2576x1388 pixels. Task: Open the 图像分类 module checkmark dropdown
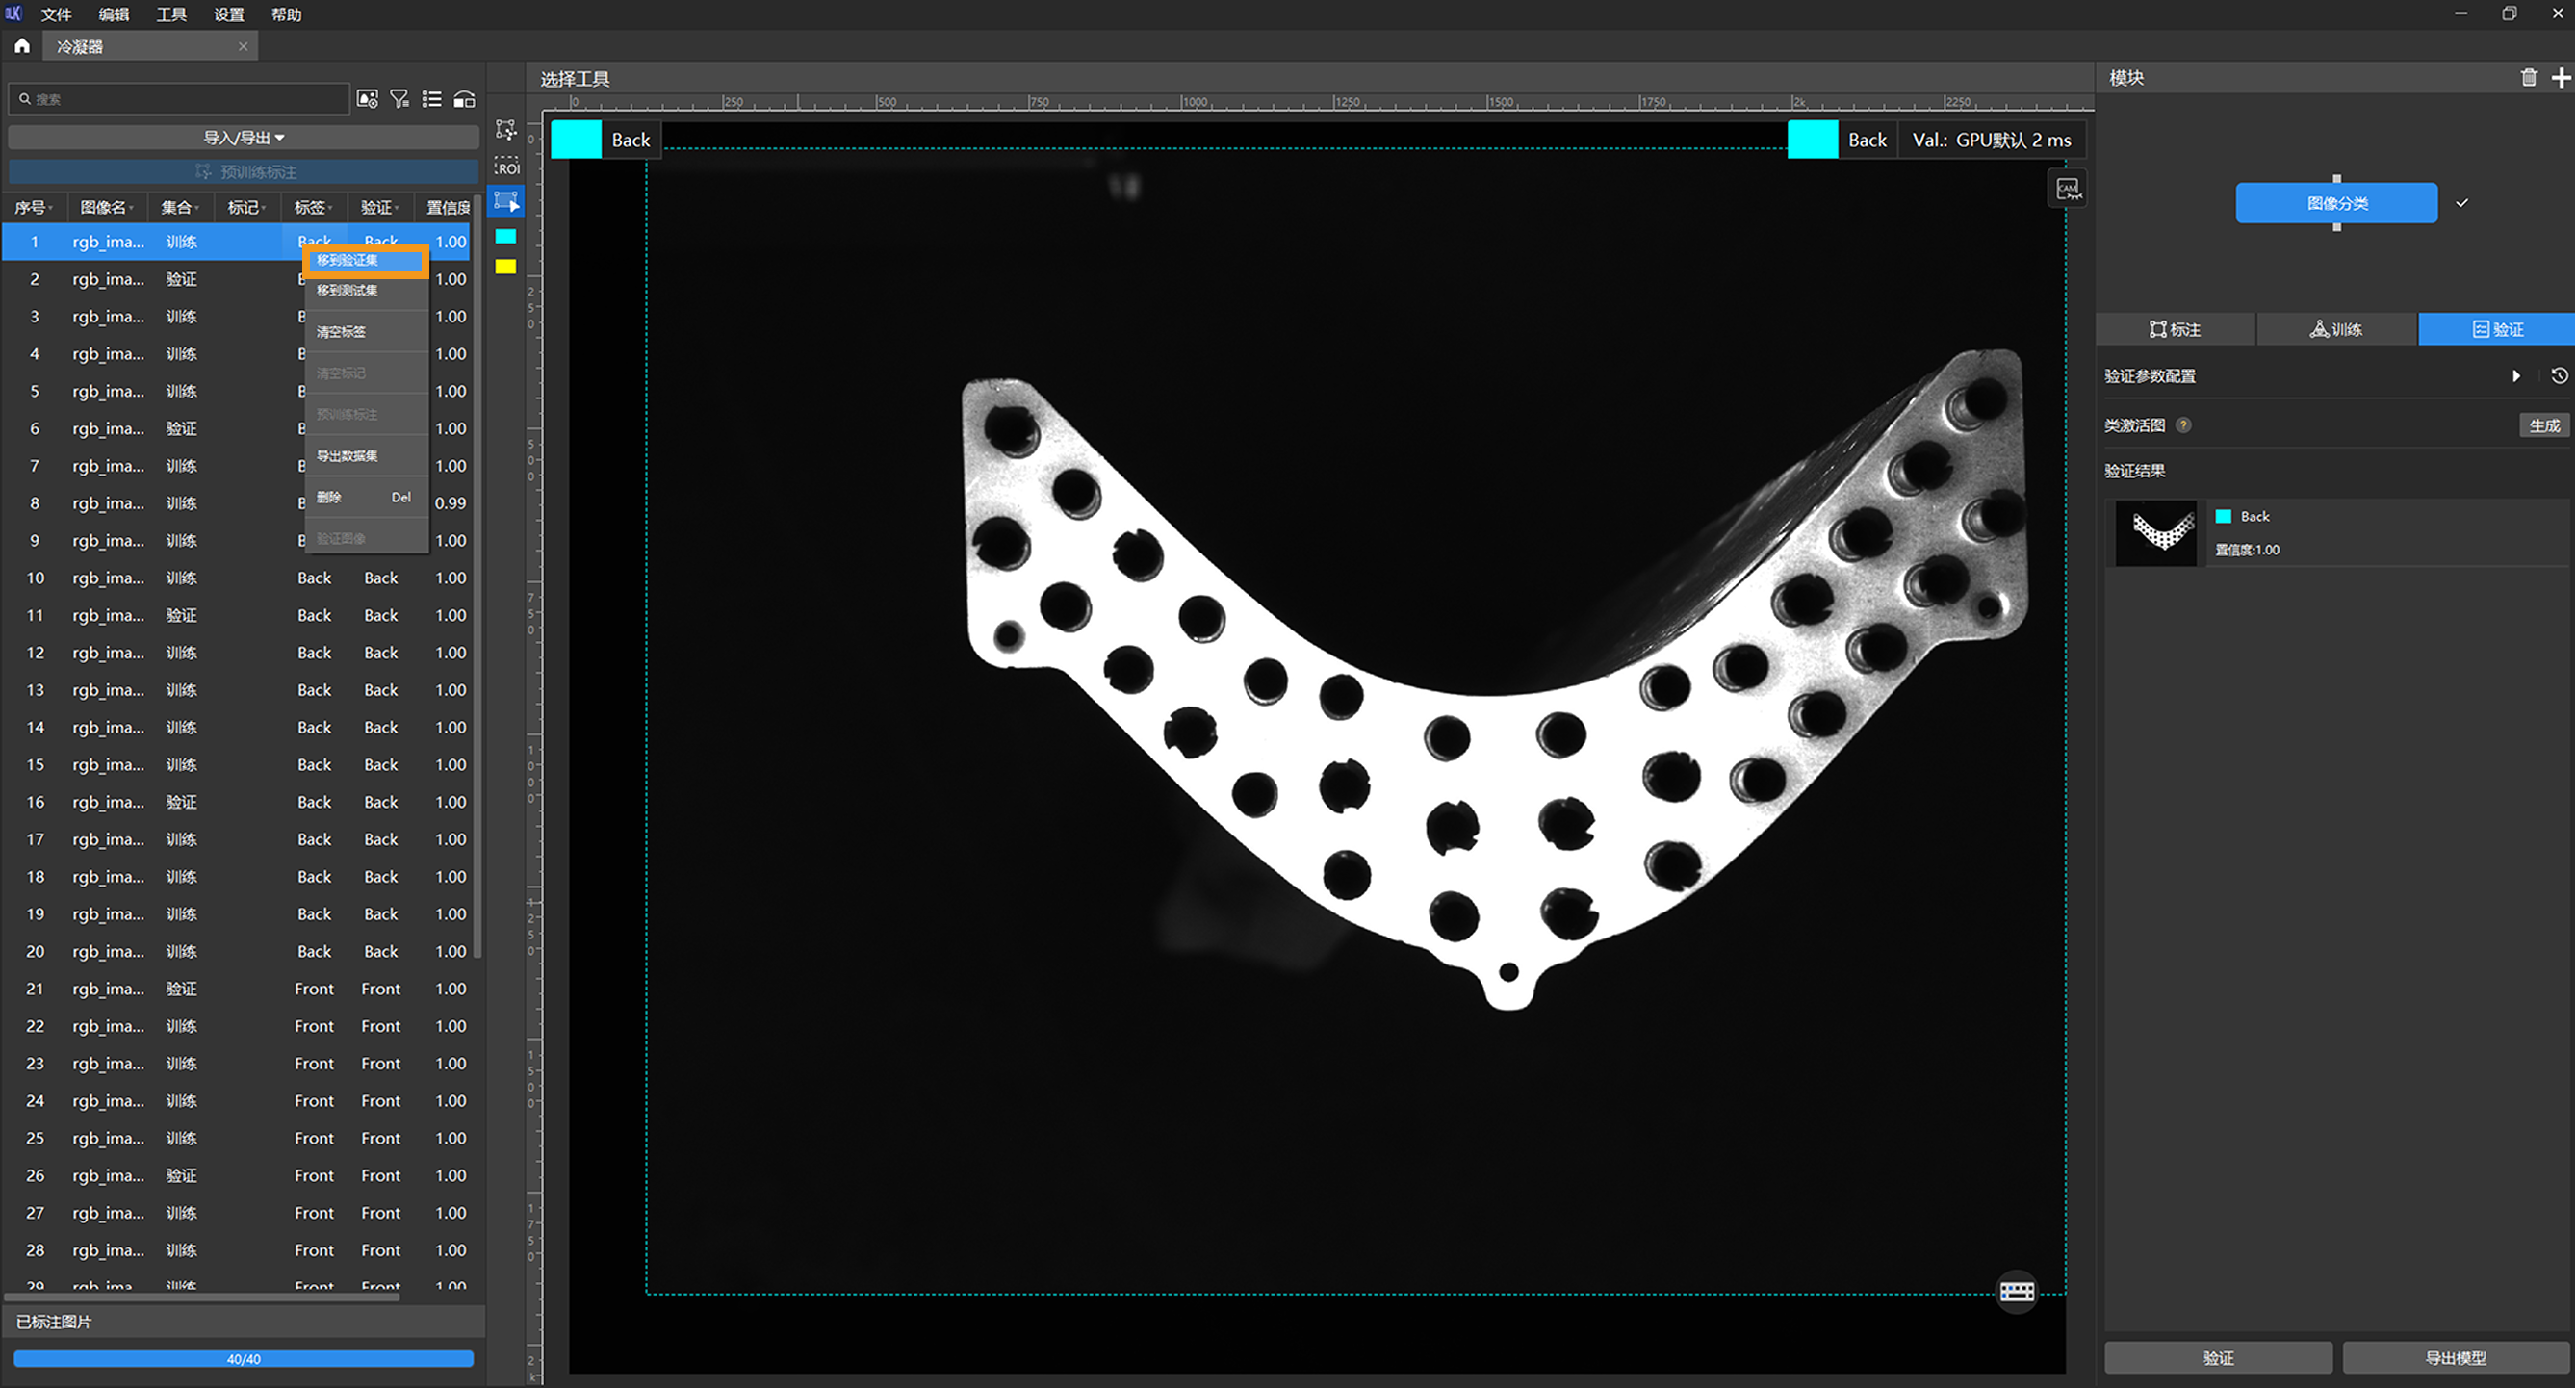click(2461, 203)
